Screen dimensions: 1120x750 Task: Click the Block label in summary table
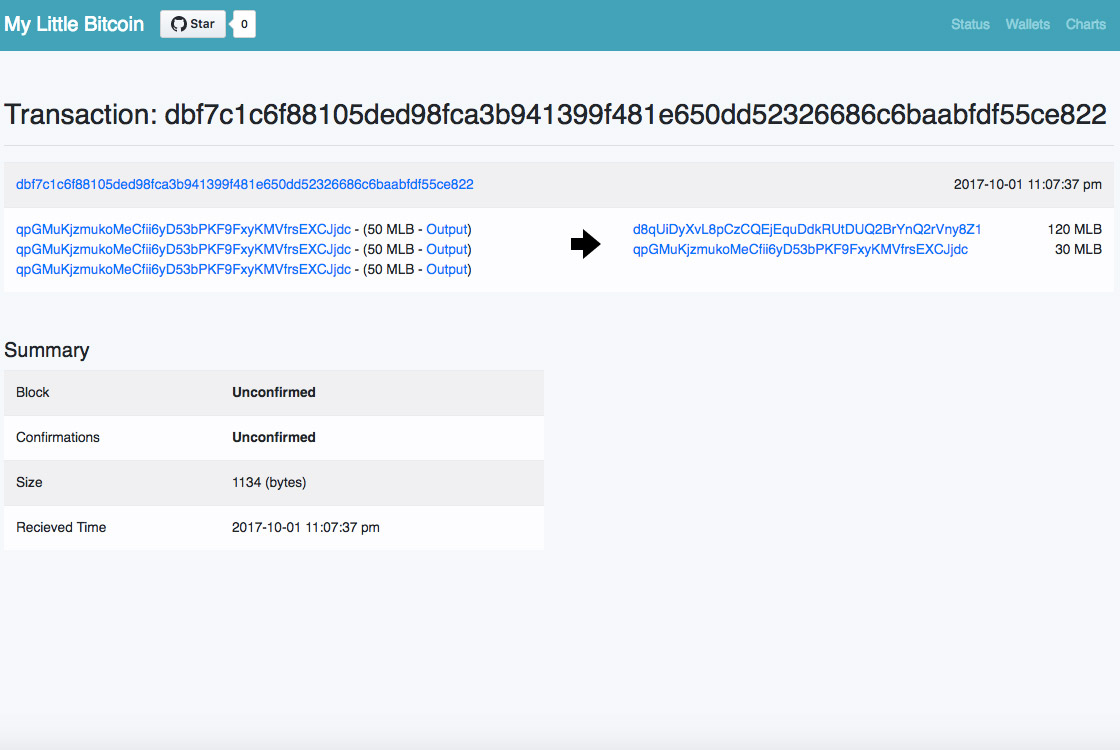click(x=32, y=392)
